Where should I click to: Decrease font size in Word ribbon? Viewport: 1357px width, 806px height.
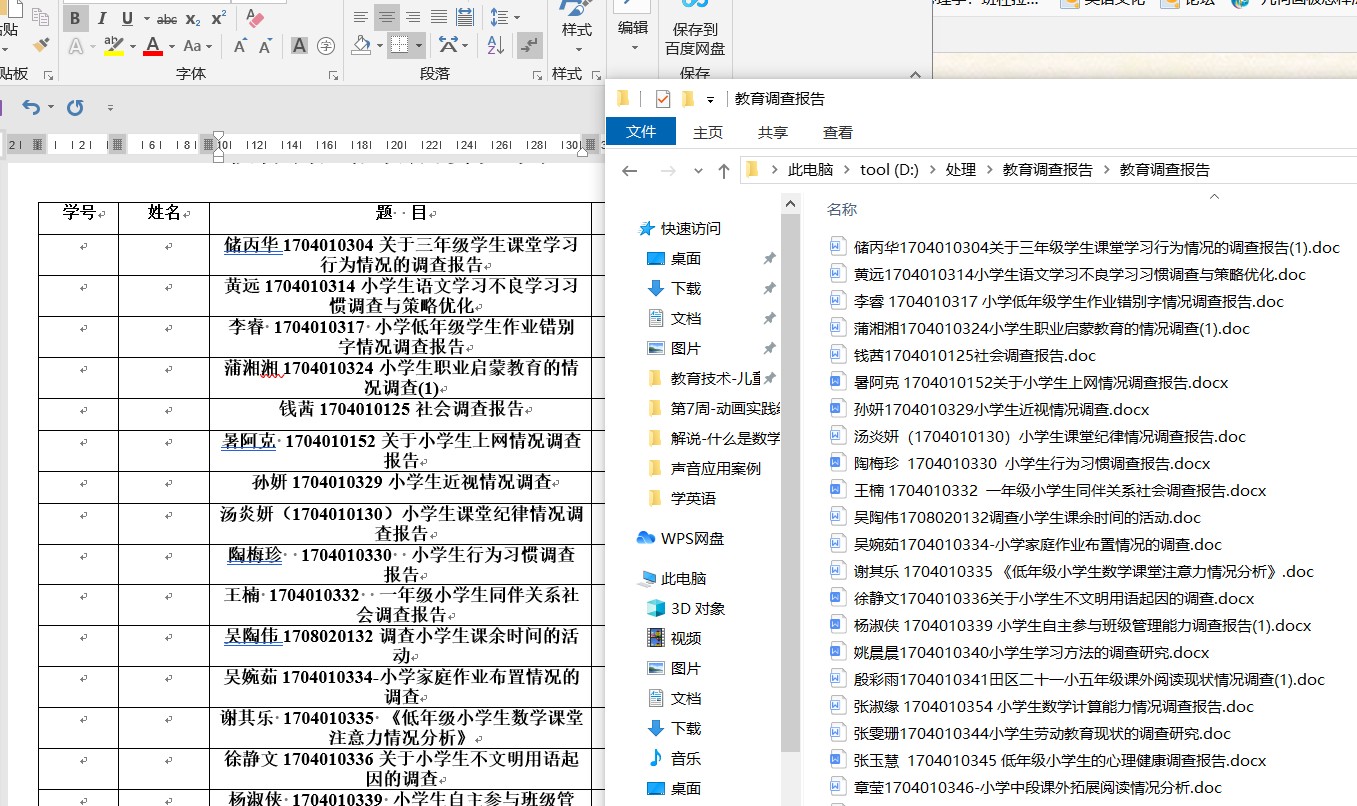[267, 46]
